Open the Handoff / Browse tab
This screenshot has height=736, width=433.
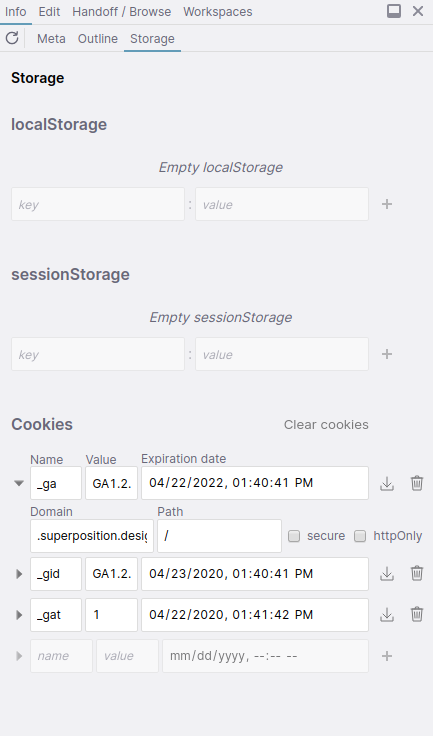122,12
